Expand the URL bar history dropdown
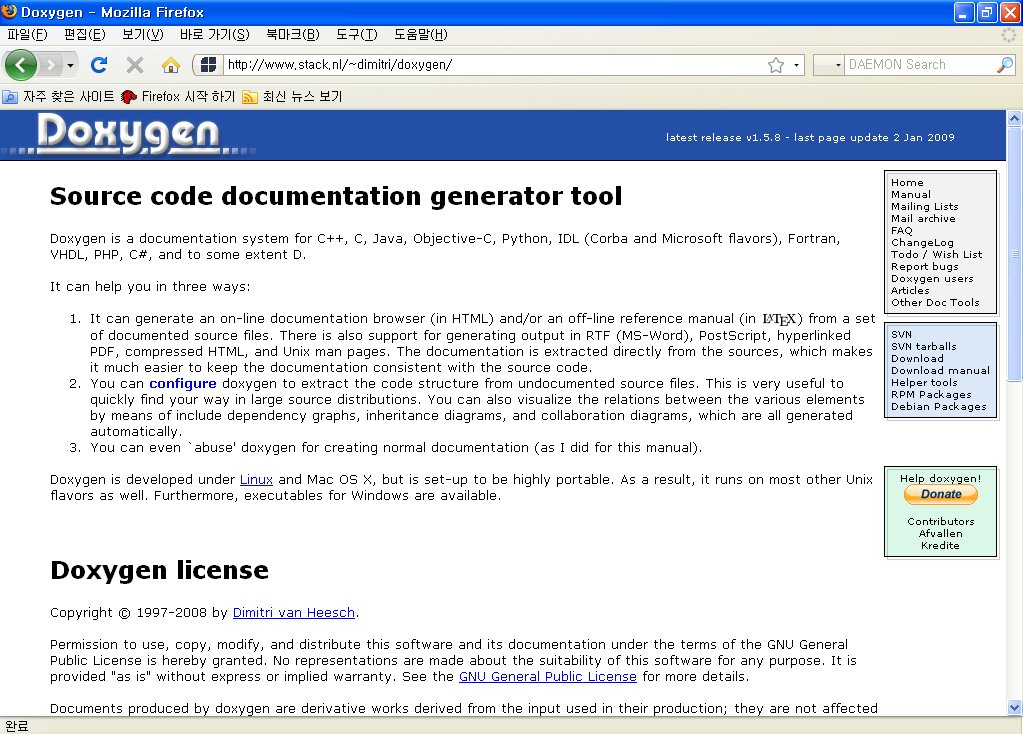 796,65
